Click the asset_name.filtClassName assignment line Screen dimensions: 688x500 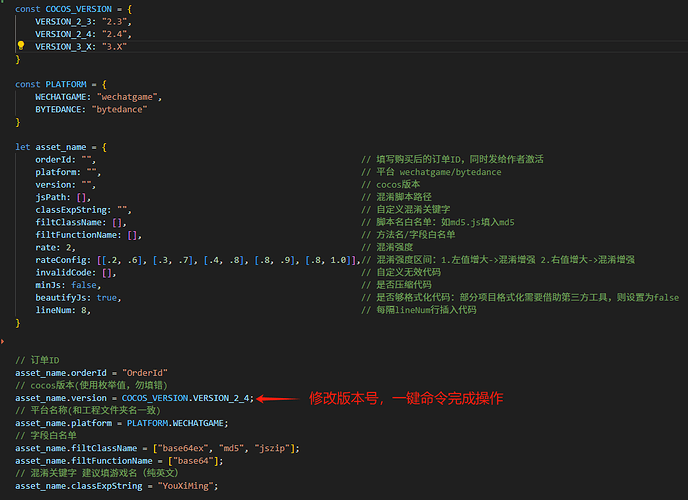(x=158, y=449)
